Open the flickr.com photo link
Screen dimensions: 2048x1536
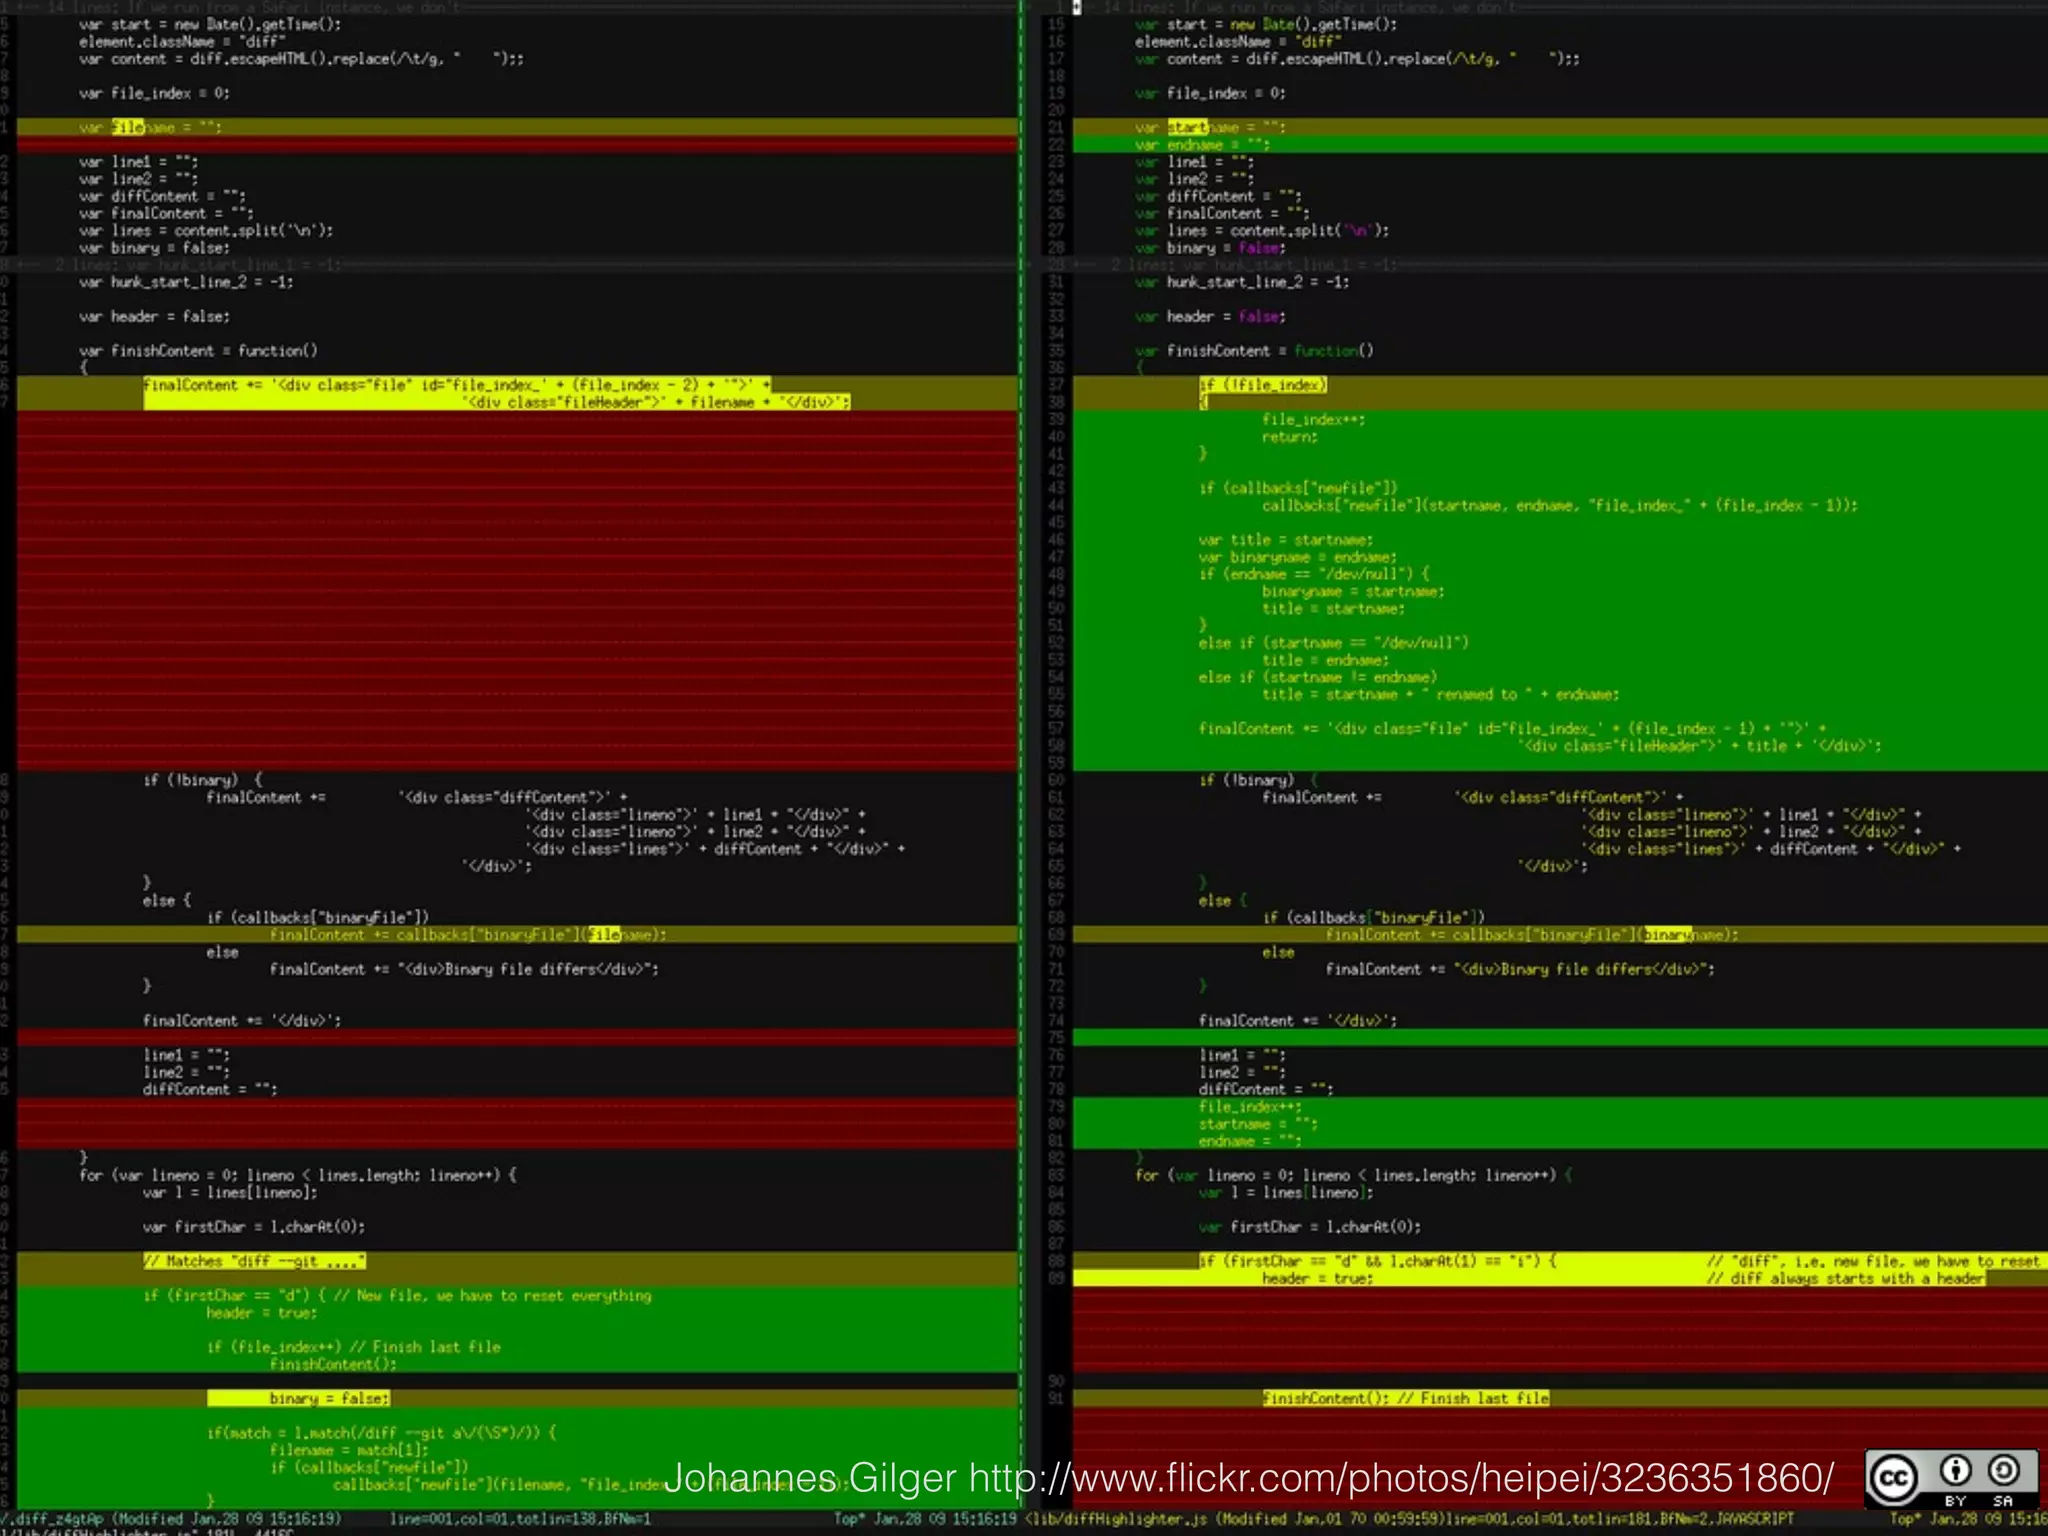[x=1401, y=1478]
